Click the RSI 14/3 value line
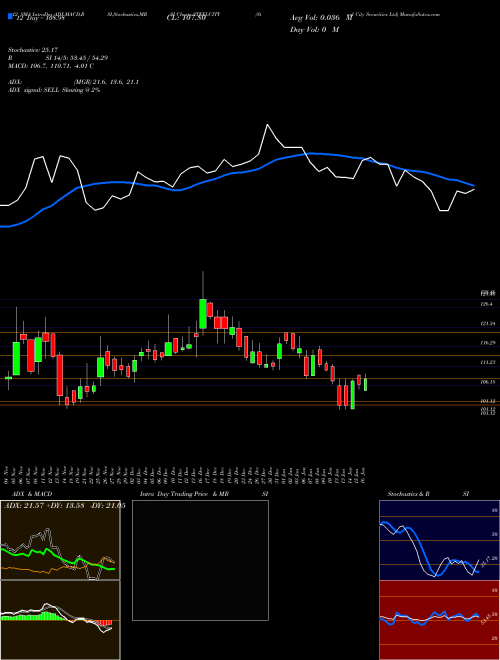The height and width of the screenshot is (660, 500). [x=58, y=58]
